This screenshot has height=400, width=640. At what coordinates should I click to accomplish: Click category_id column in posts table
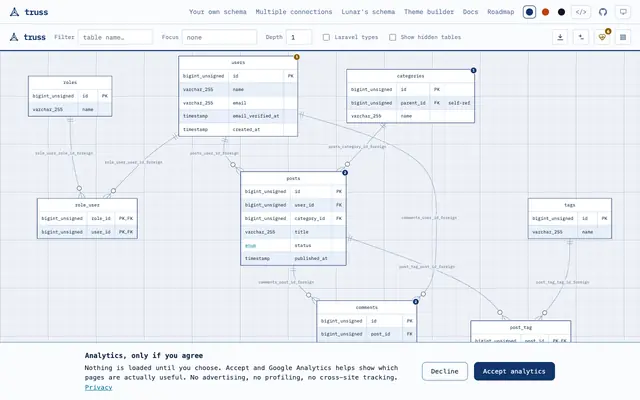tap(310, 218)
